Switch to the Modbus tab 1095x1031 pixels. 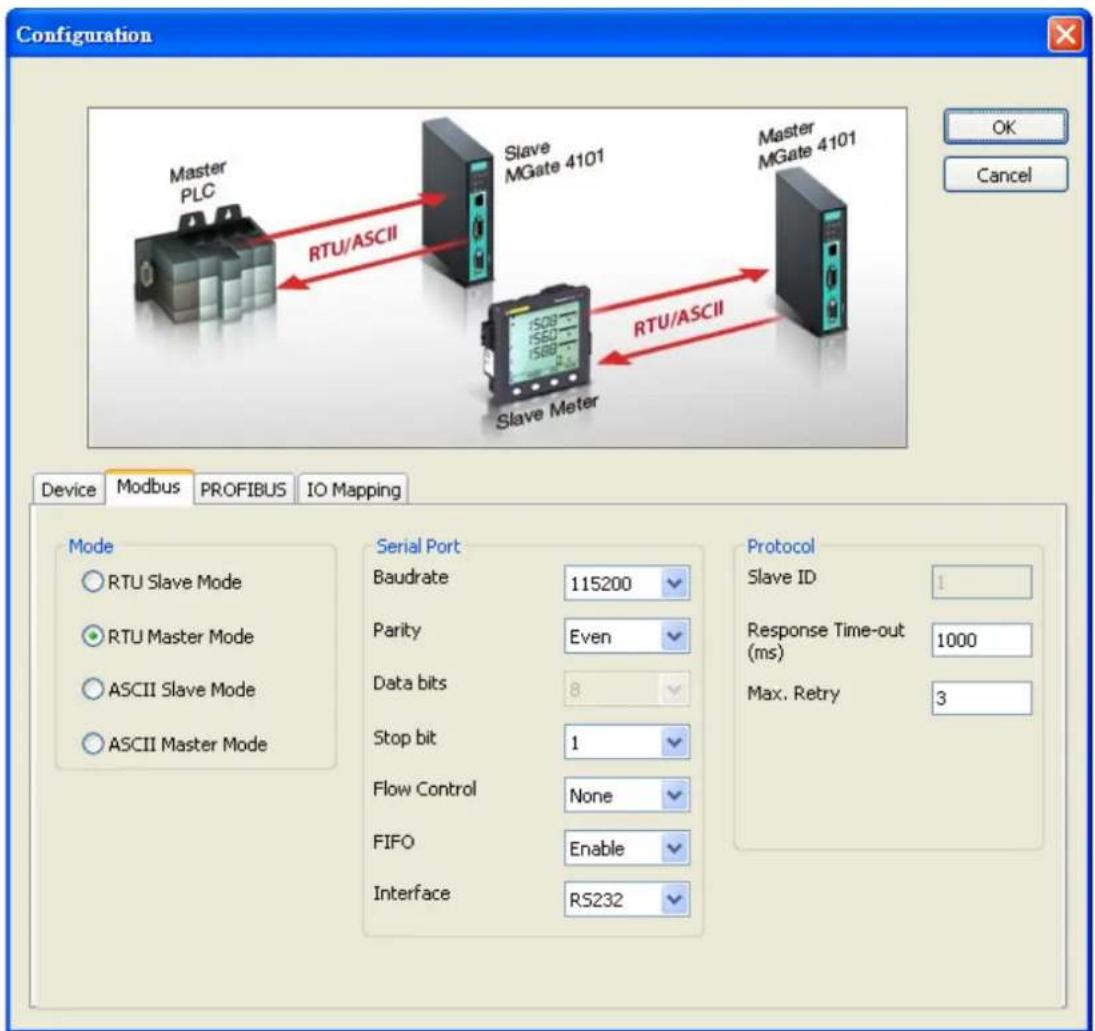click(149, 486)
